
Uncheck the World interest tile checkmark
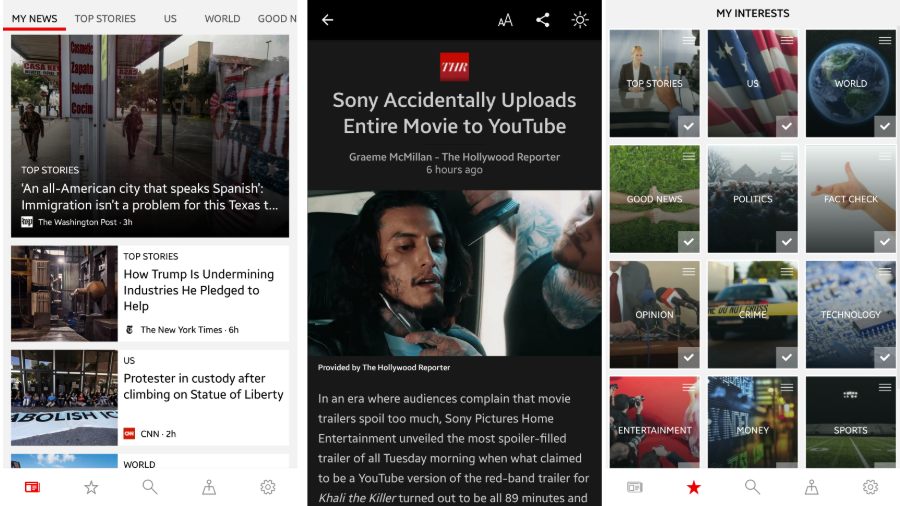[x=884, y=126]
